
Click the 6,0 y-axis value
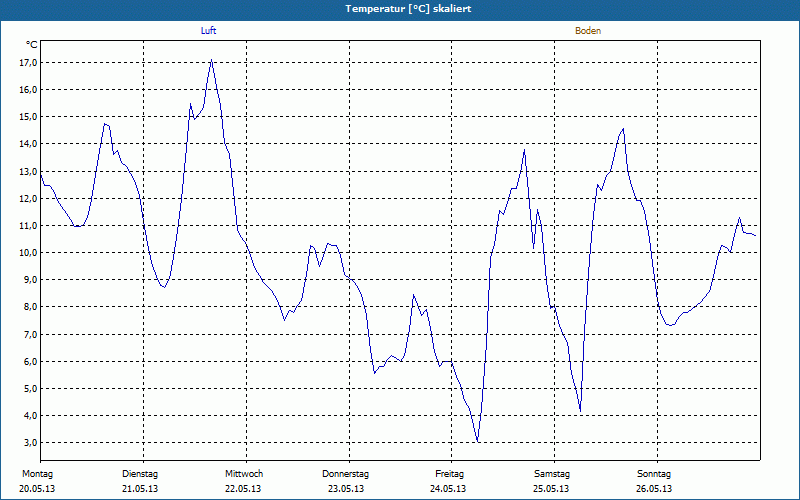[31, 361]
